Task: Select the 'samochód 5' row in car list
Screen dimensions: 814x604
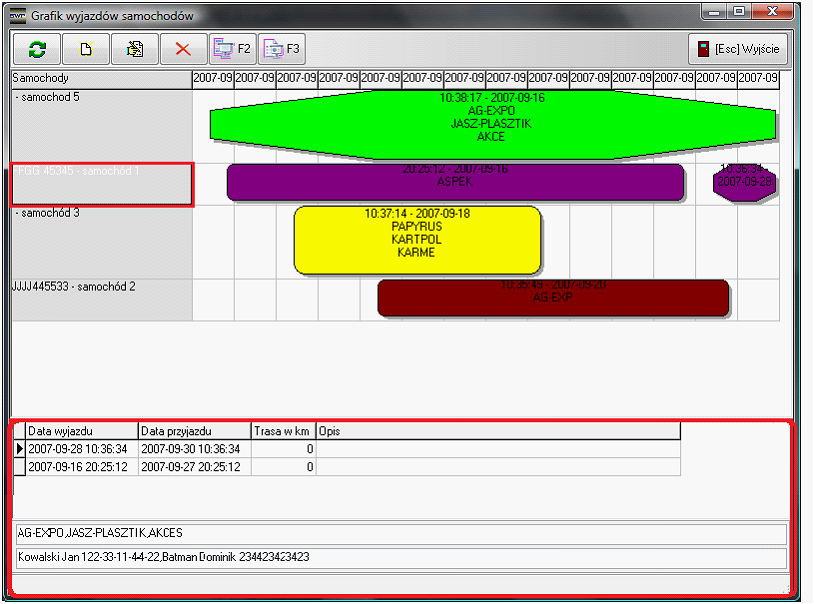Action: 100,125
